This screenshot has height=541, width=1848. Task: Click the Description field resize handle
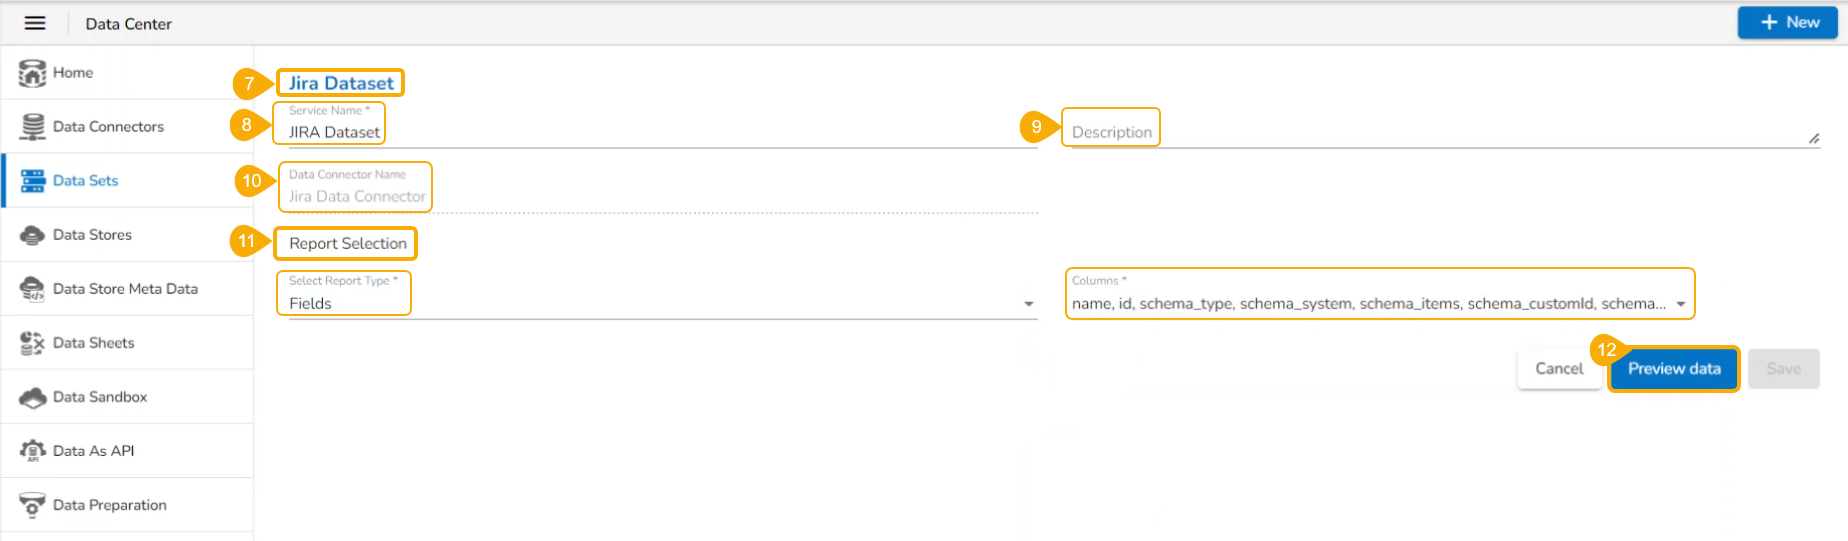(x=1813, y=139)
